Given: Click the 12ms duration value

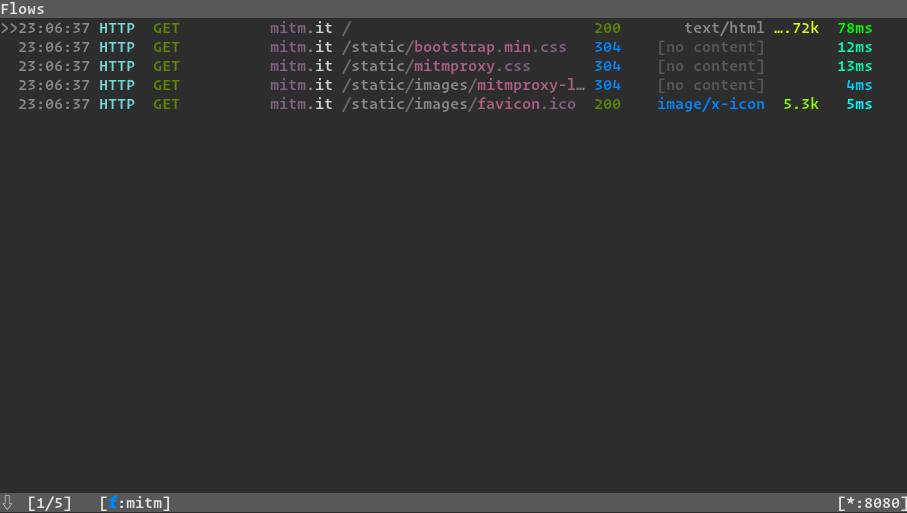Looking at the screenshot, I should 854,48.
